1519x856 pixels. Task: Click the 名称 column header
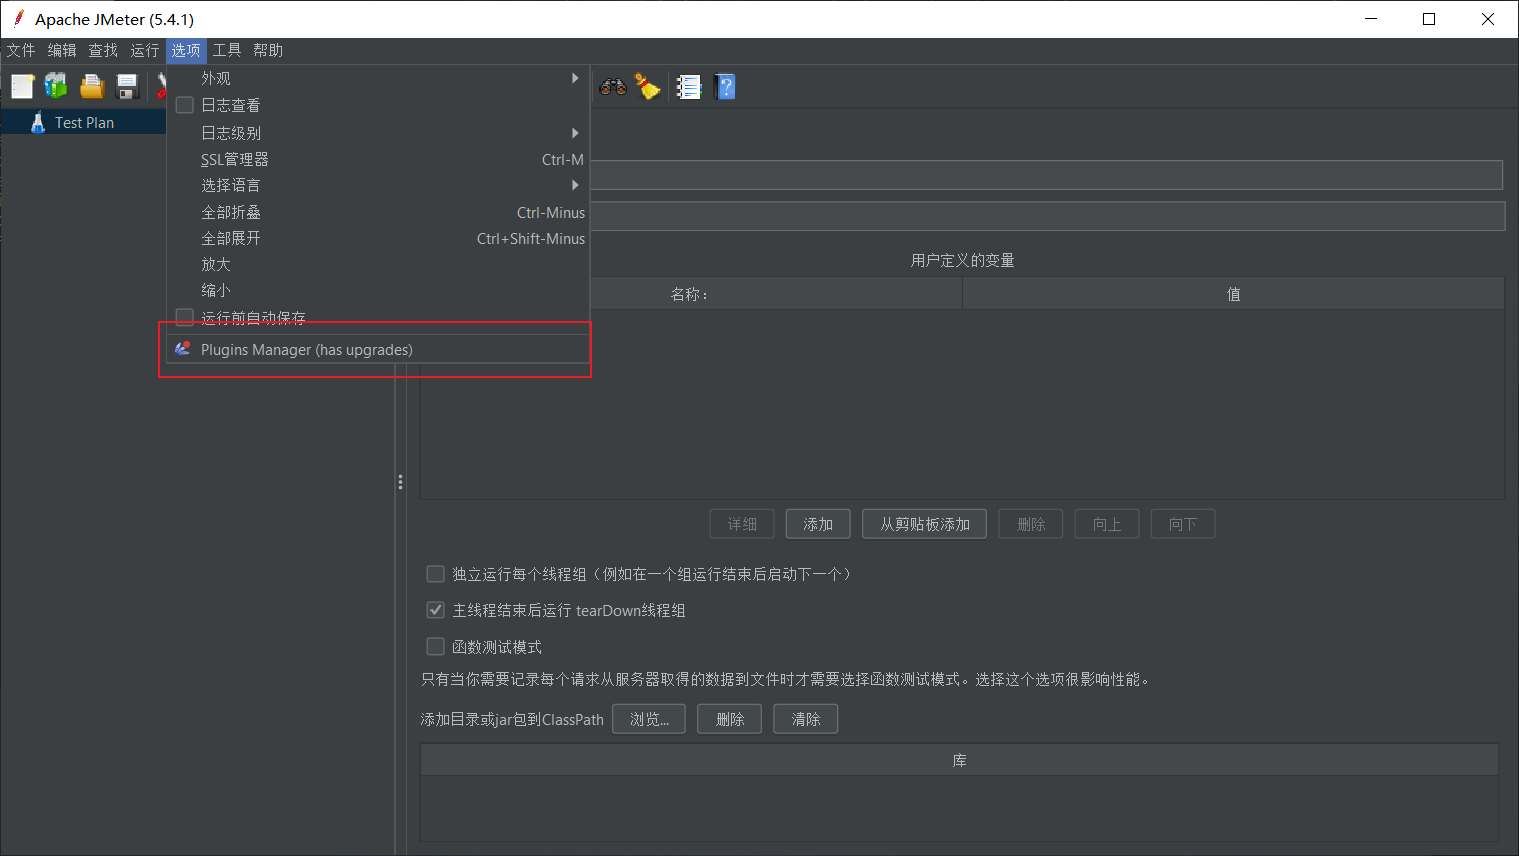(x=690, y=294)
